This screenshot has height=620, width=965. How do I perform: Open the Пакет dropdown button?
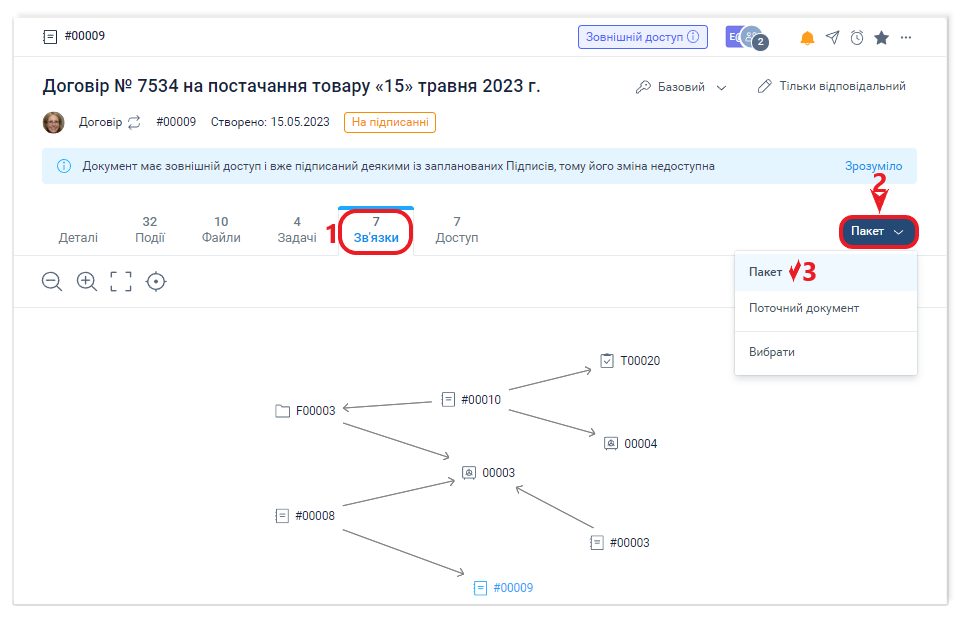click(878, 232)
